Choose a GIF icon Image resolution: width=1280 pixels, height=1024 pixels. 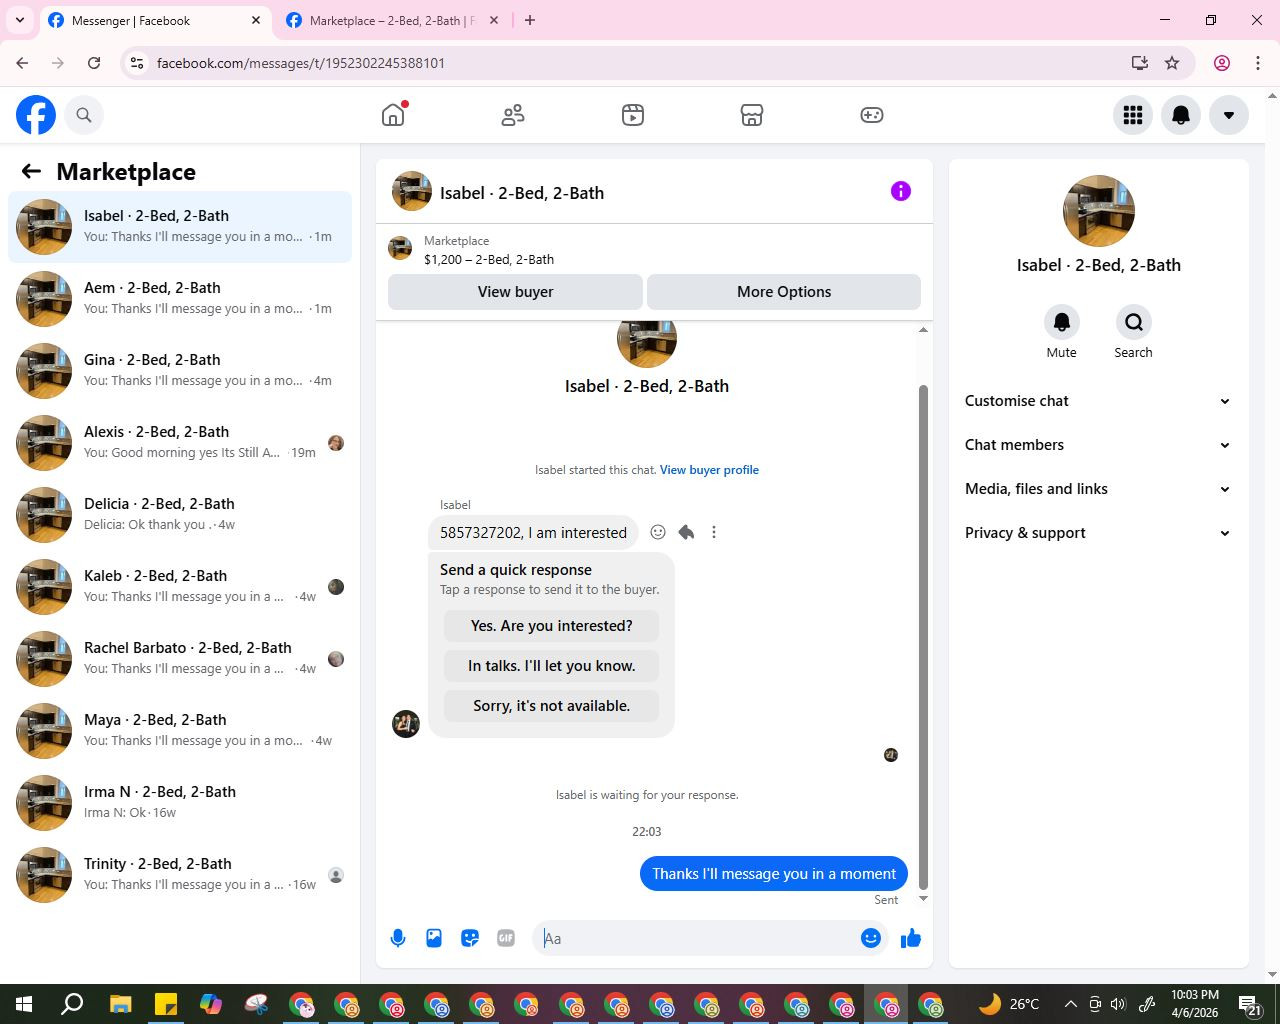tap(506, 938)
